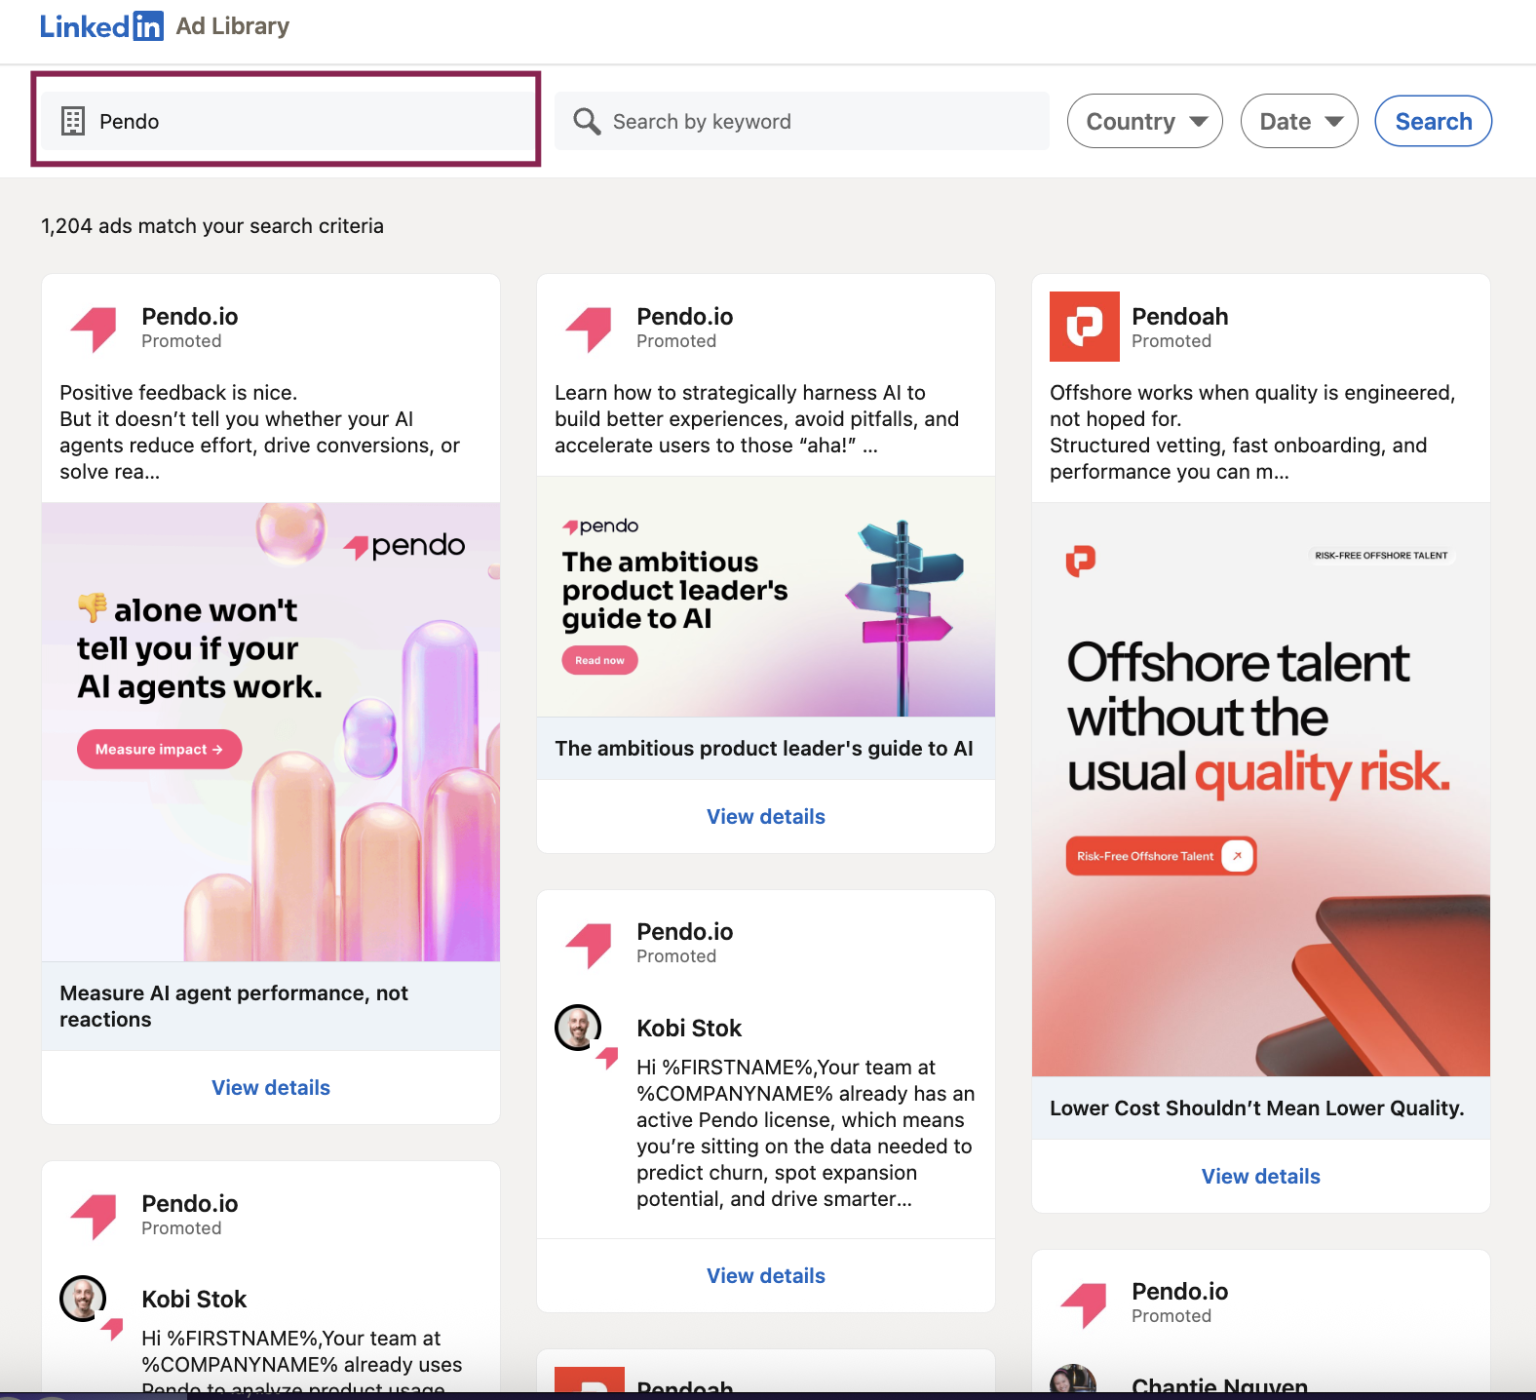Screen dimensions: 1536x1400
Task: Click Pendo.io logo on the 'already uses' ad
Action: [x=94, y=1216]
